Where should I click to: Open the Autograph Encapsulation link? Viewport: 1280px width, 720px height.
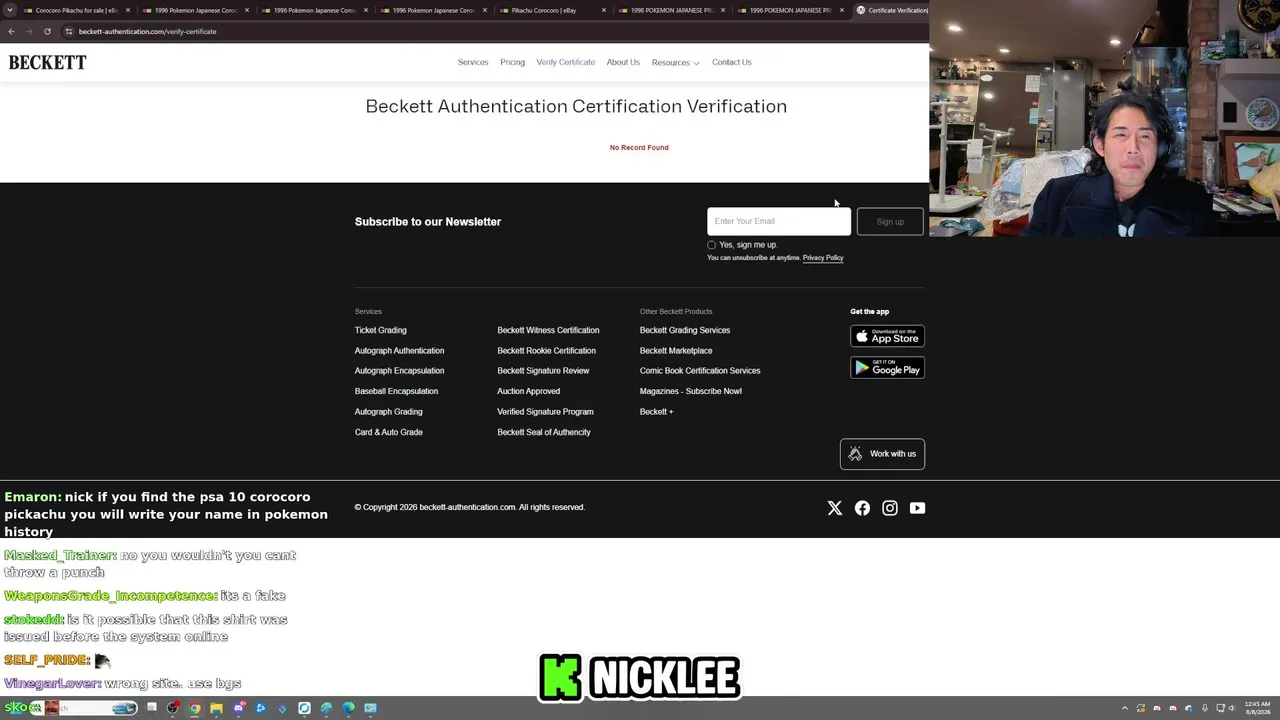pyautogui.click(x=399, y=371)
